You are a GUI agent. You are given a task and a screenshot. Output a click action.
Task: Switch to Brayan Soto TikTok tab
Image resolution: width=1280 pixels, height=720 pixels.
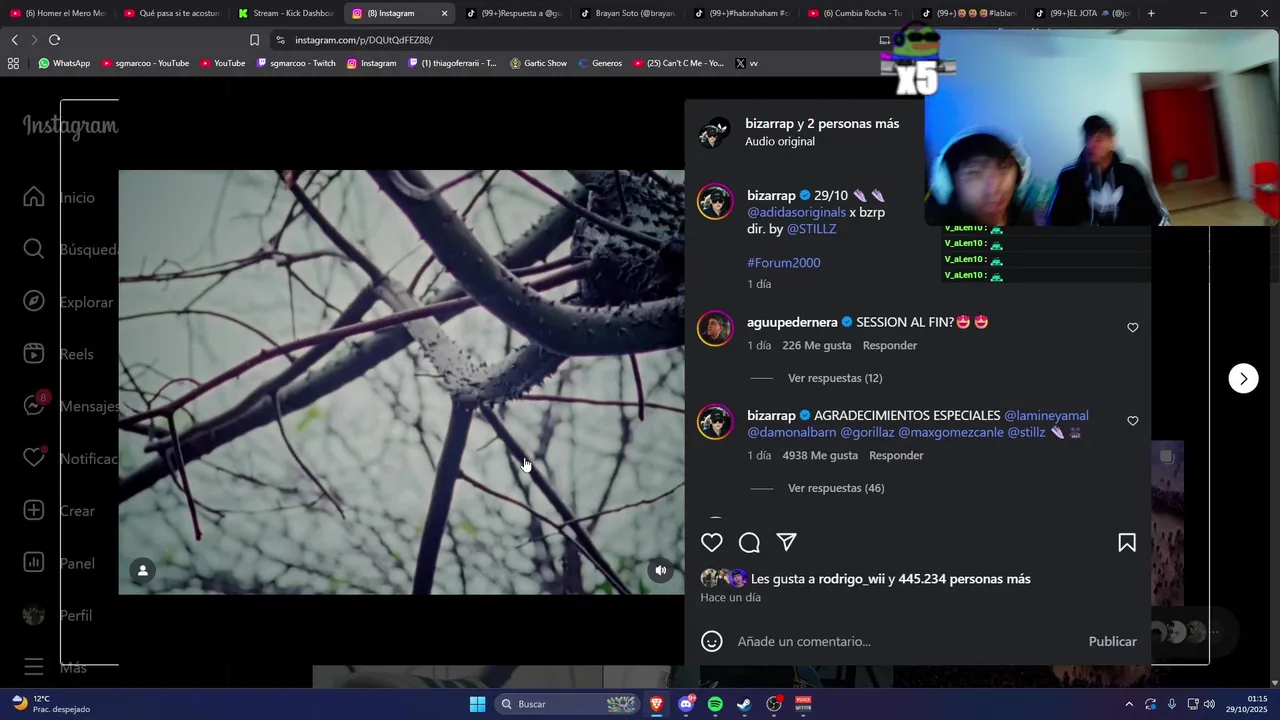coord(626,13)
